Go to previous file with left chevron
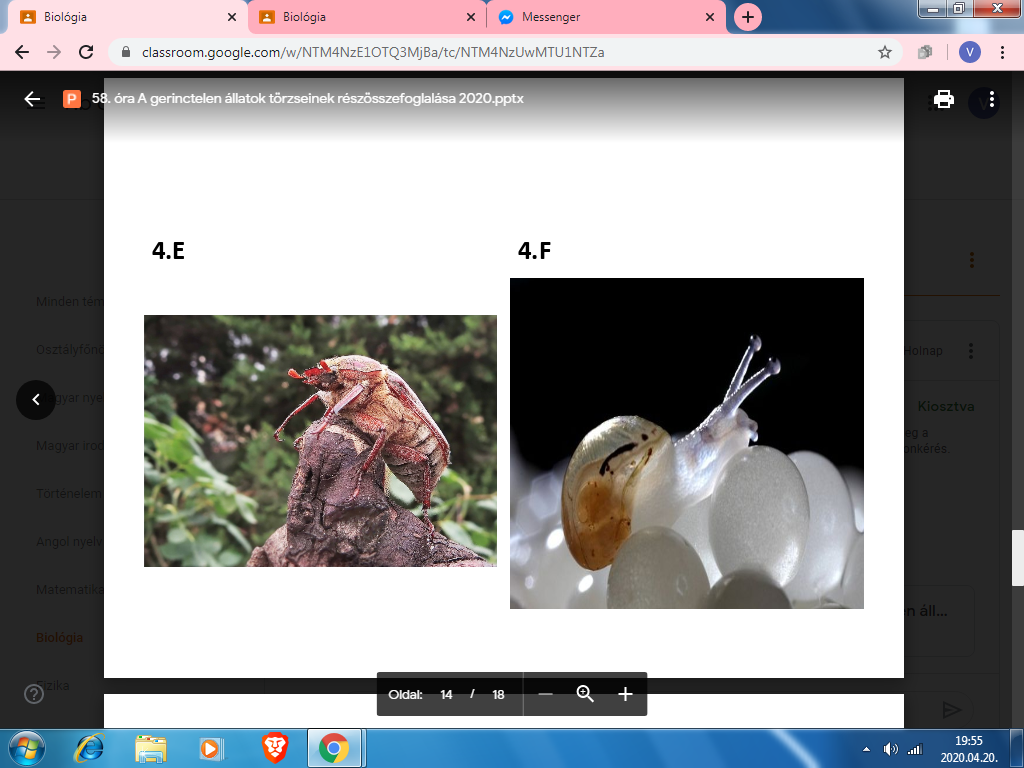Screen dimensions: 1024x768 (x=36, y=399)
